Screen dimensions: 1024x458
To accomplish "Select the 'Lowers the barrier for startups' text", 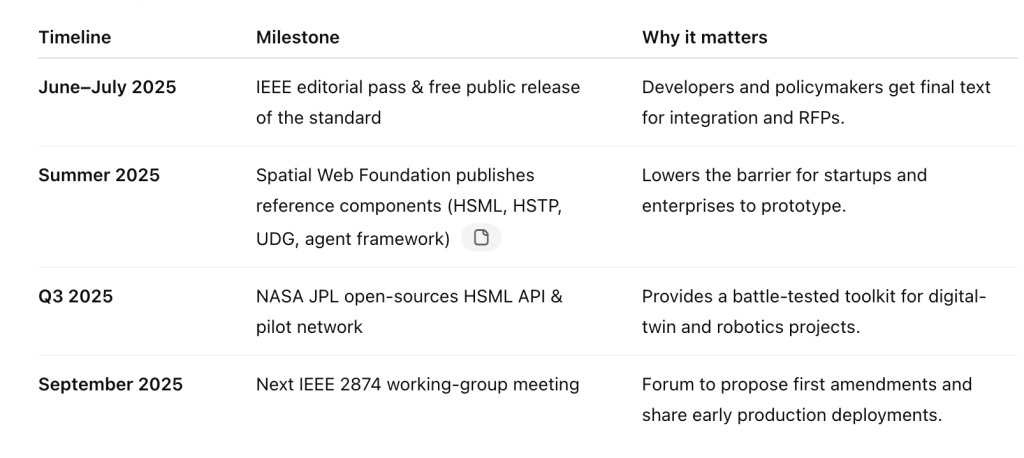I will click(784, 190).
